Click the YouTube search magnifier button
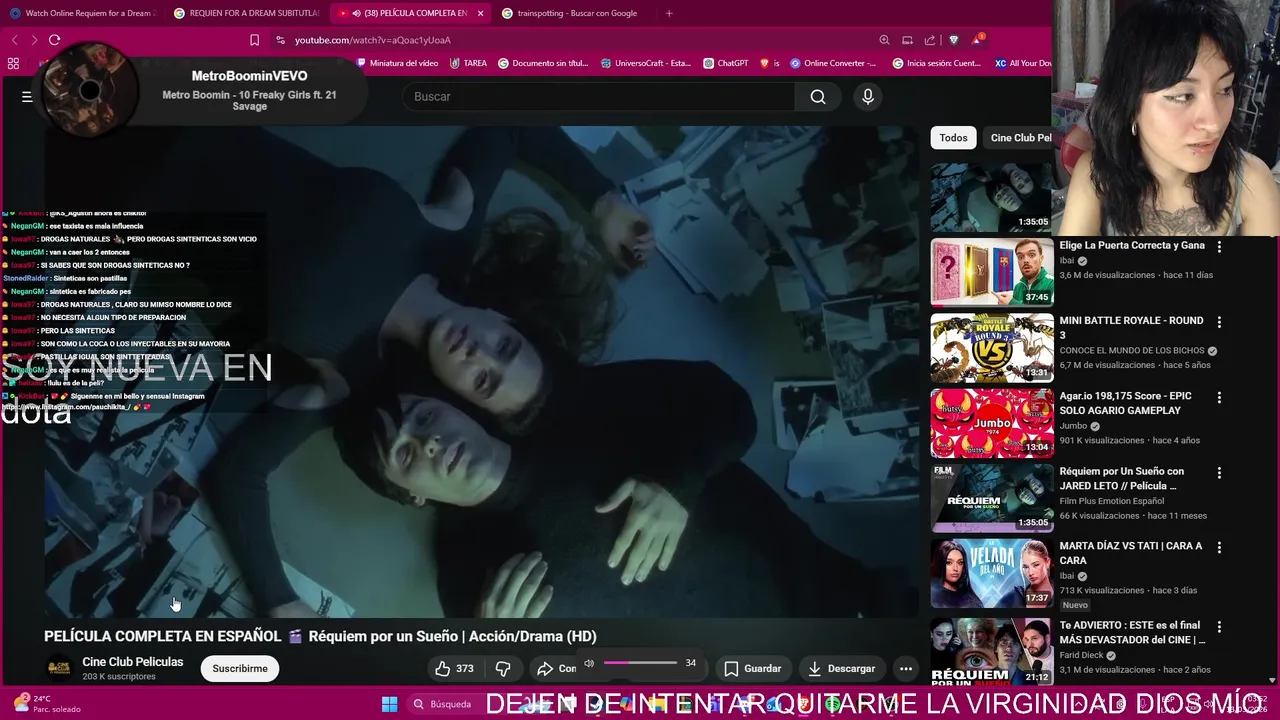 point(818,97)
